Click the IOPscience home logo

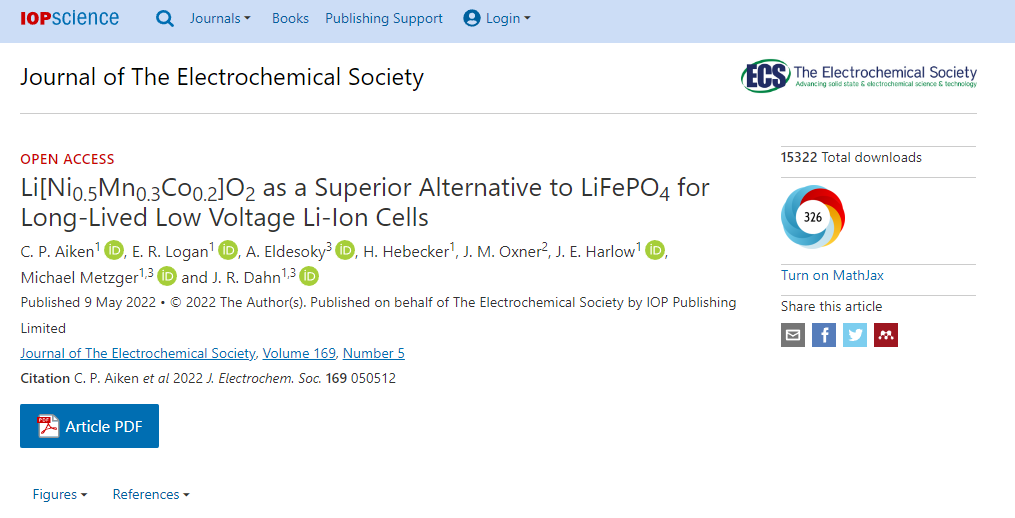(70, 18)
